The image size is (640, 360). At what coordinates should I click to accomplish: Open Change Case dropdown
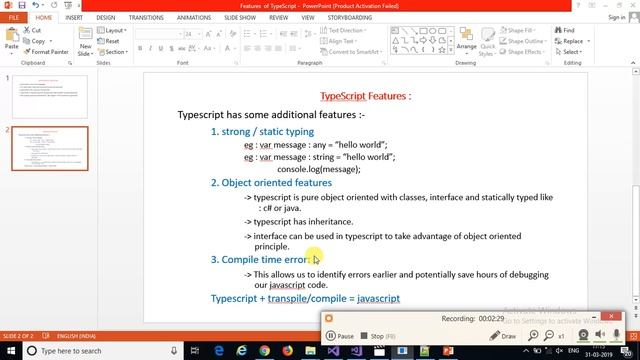(x=209, y=48)
